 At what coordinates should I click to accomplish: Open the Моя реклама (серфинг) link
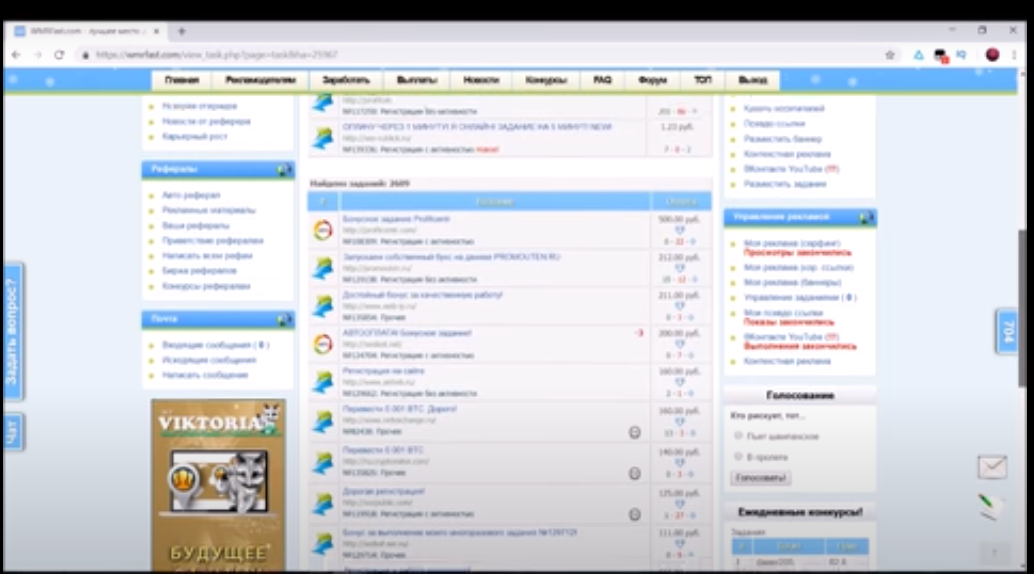[x=792, y=243]
